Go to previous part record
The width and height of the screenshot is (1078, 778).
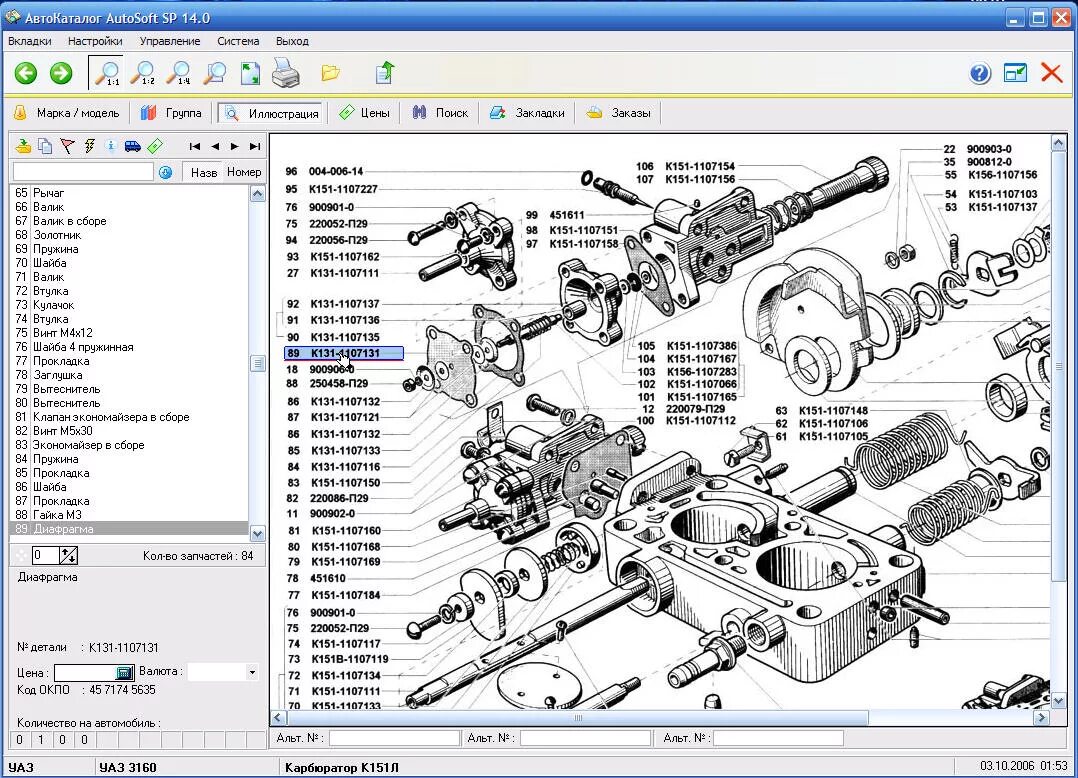(215, 146)
